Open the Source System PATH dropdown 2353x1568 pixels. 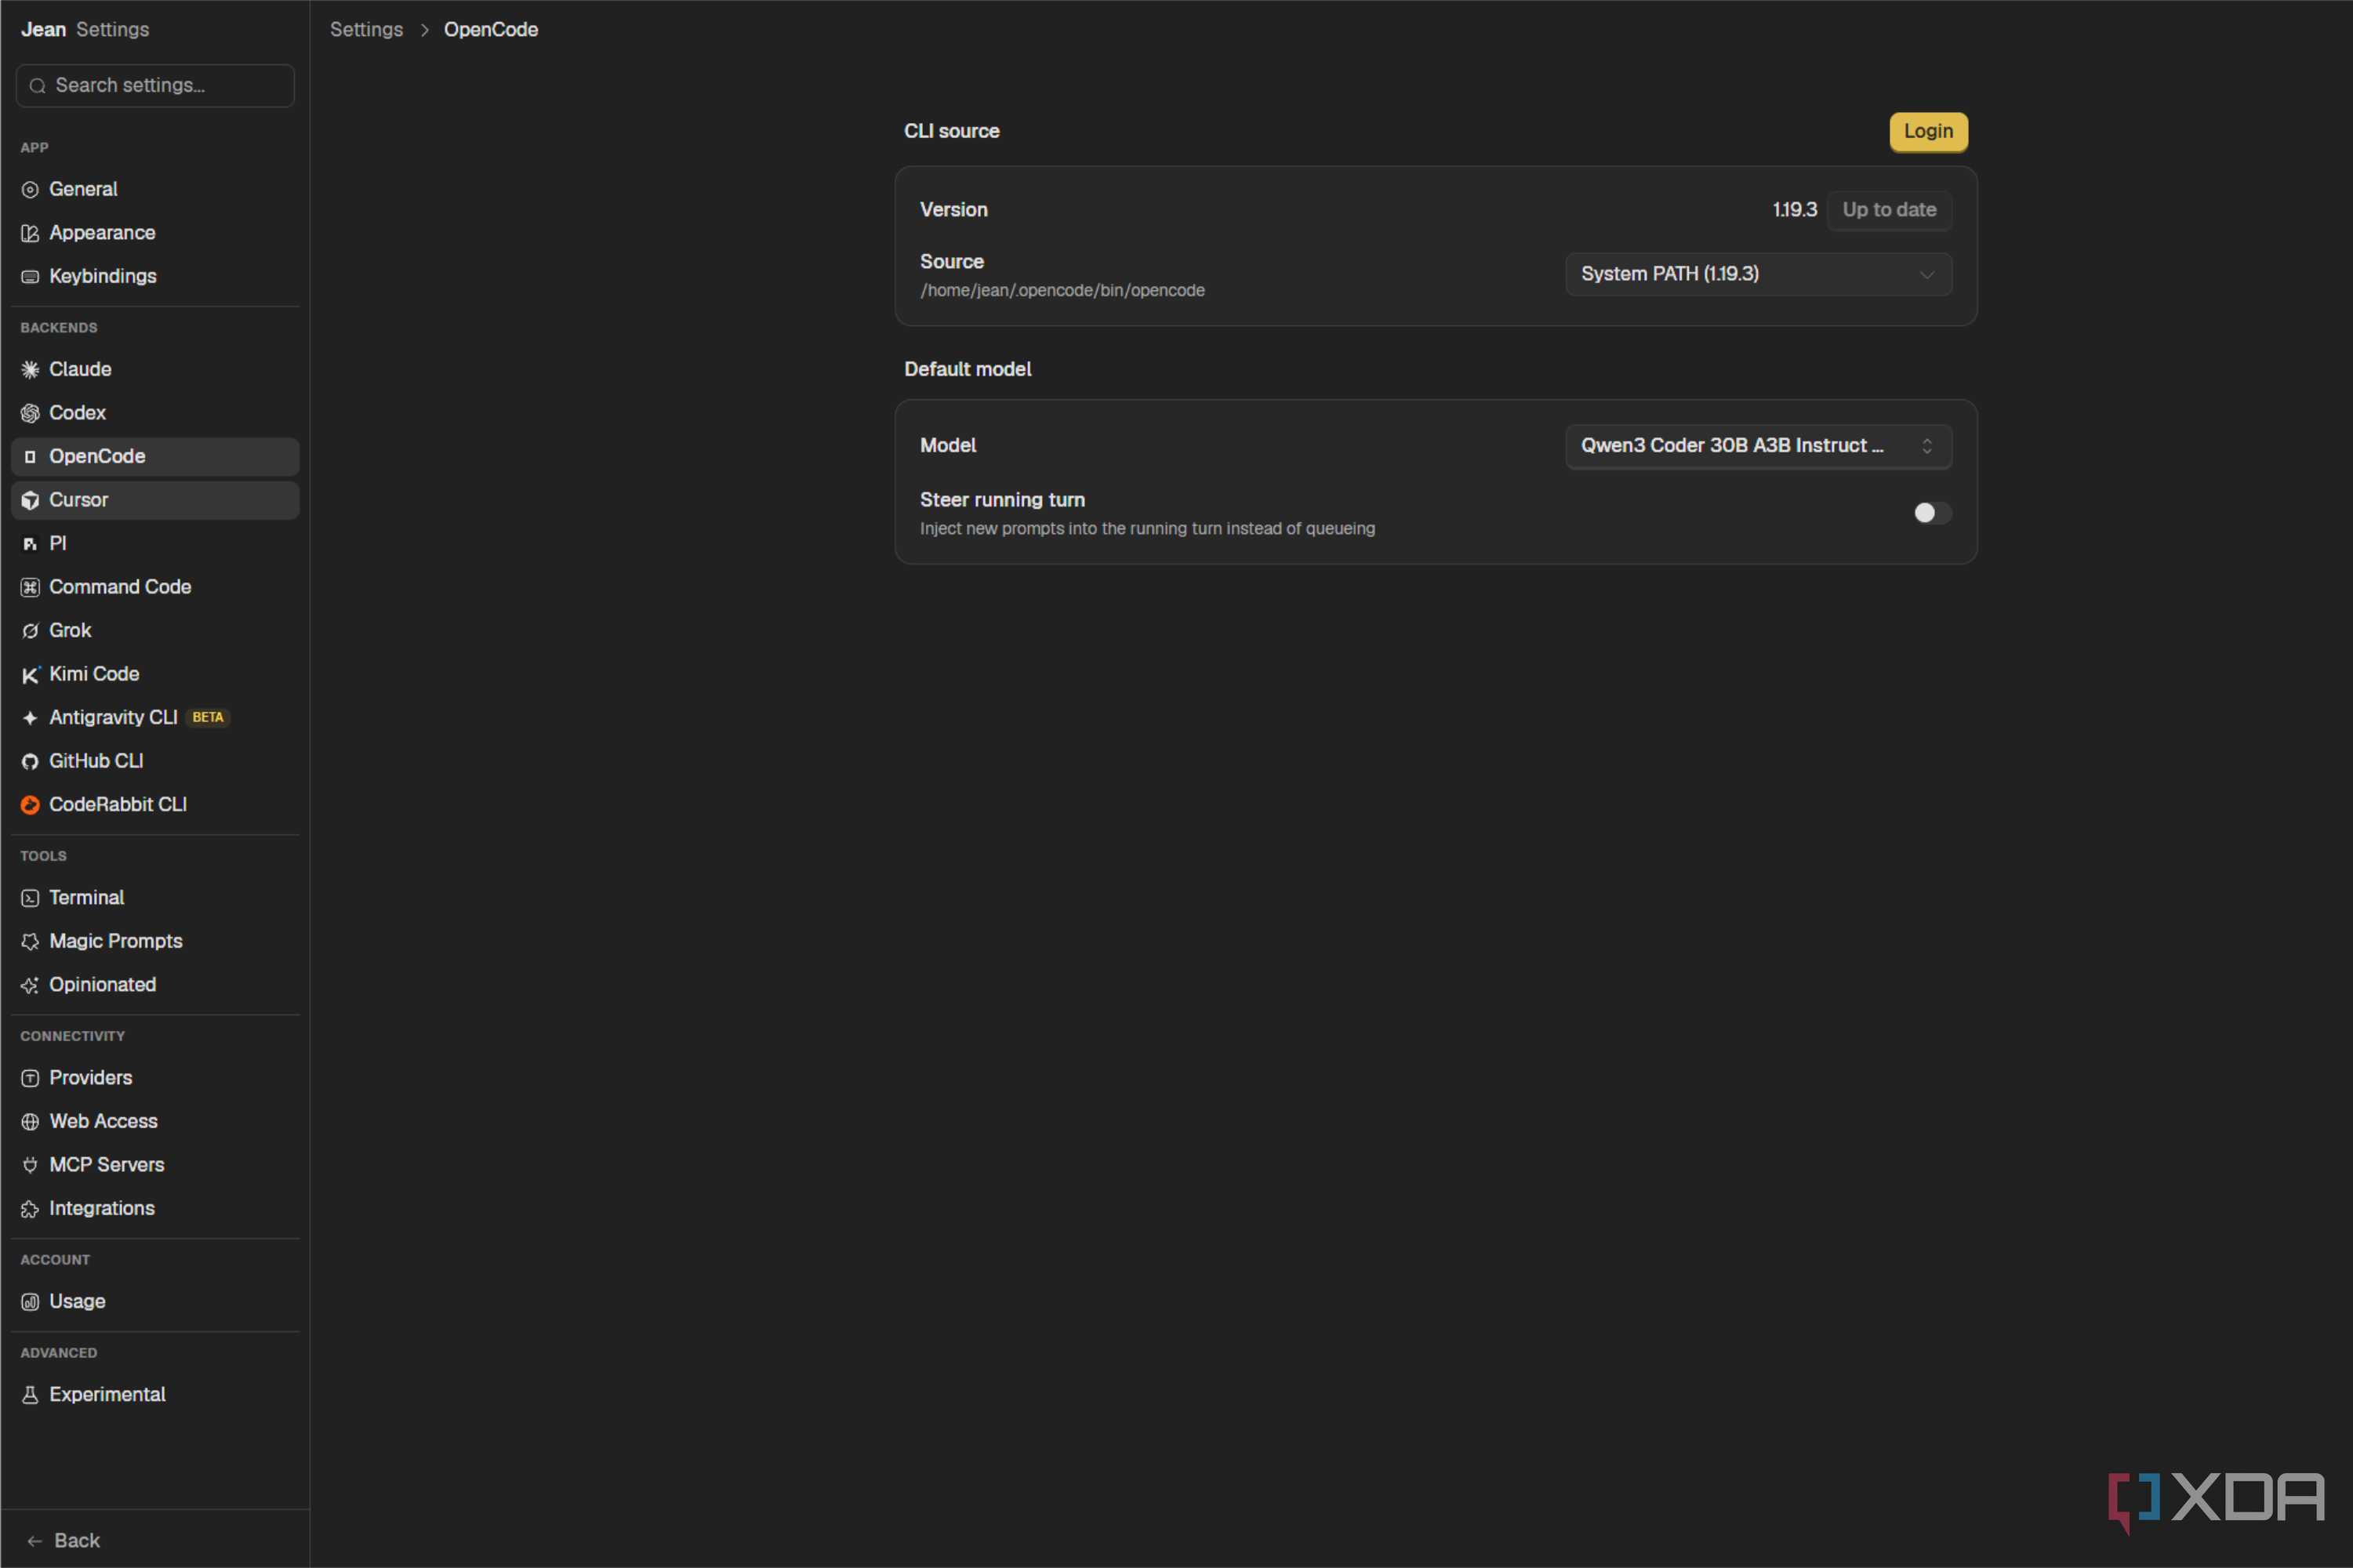[1758, 274]
